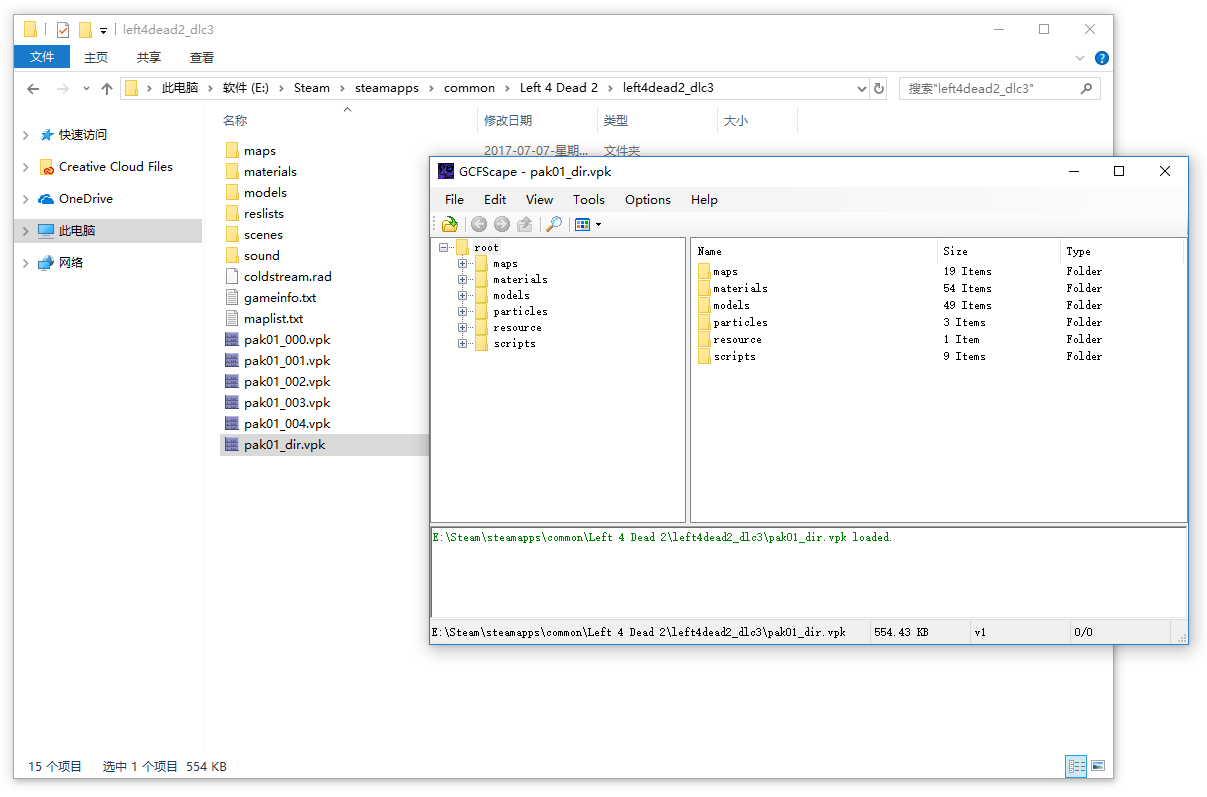Viewport: 1207px width, 797px height.
Task: Open the File menu in GCFScape
Action: [454, 199]
